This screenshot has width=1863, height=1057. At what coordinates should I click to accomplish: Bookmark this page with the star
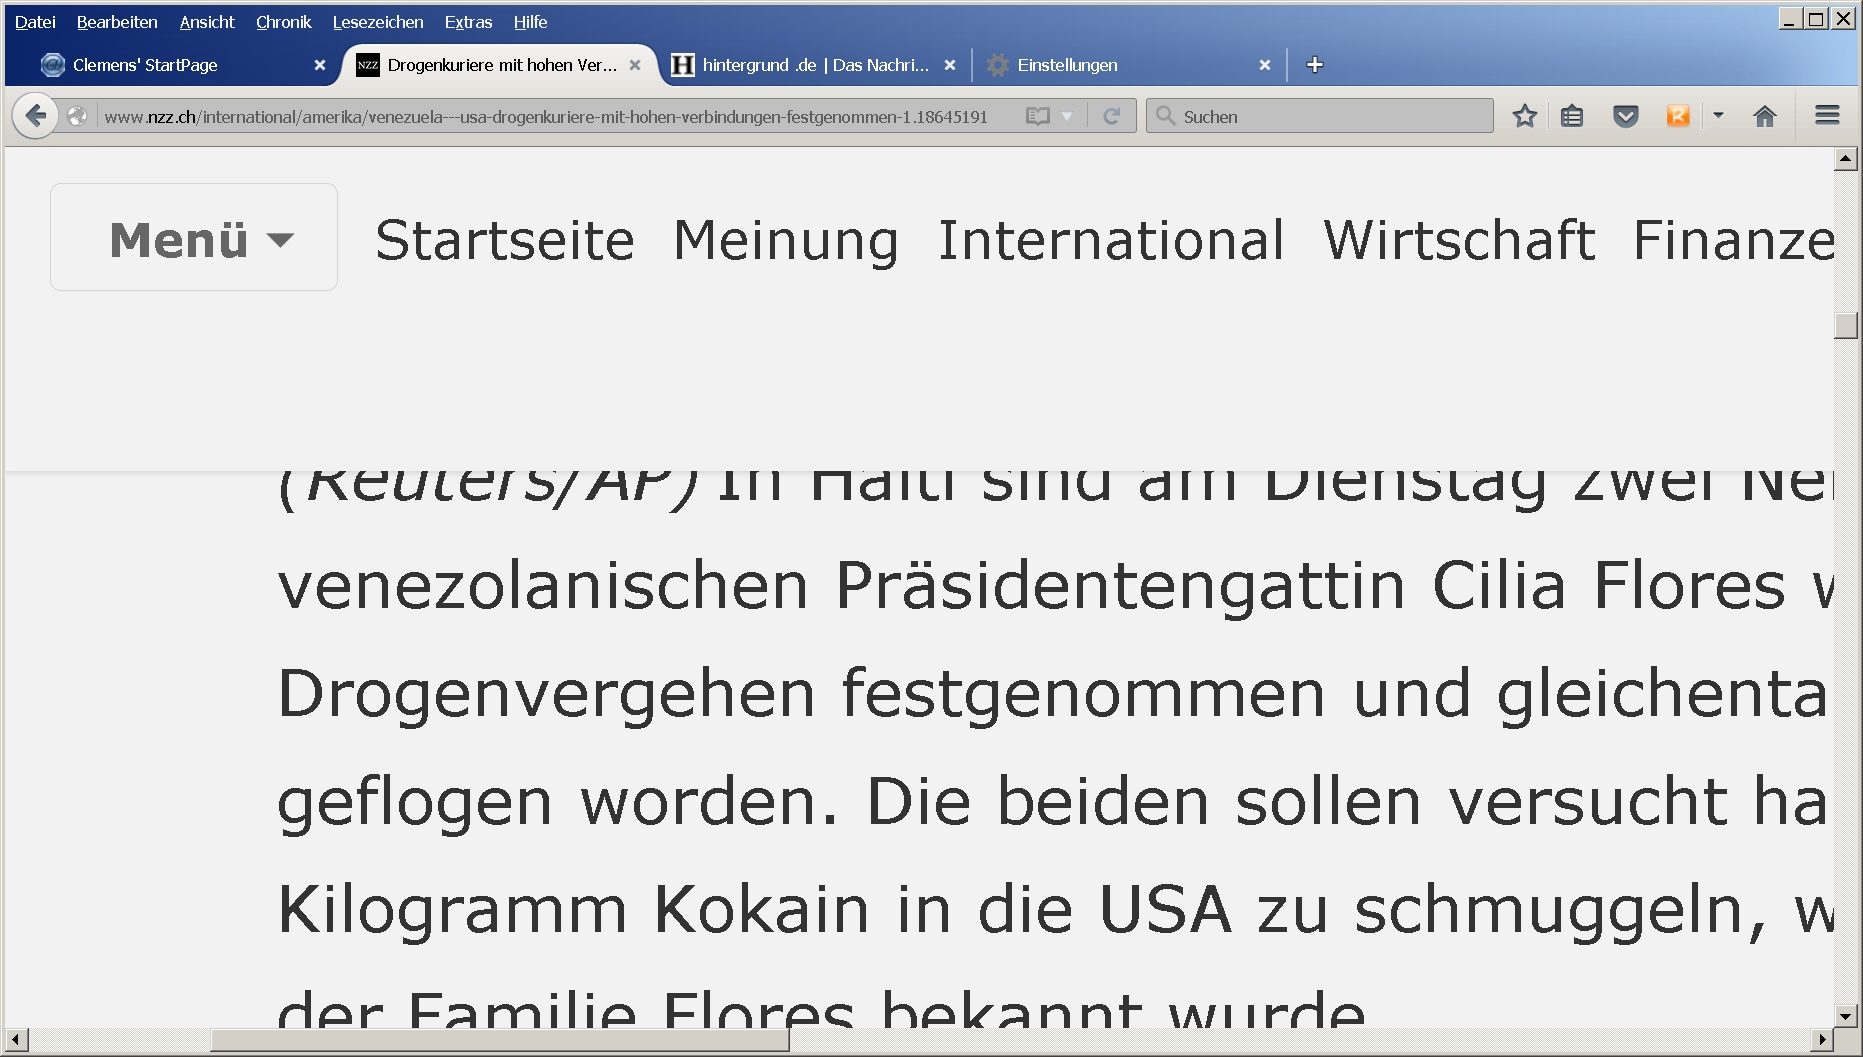[x=1524, y=116]
